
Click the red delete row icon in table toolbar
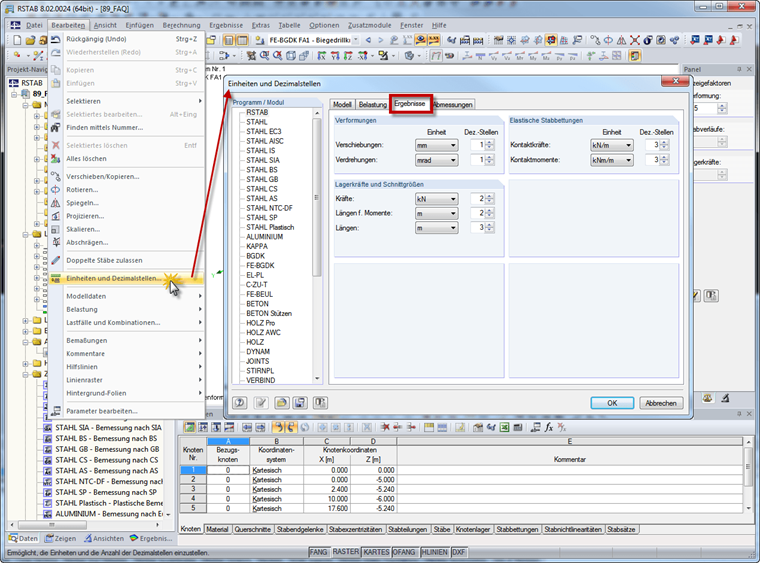click(x=385, y=427)
